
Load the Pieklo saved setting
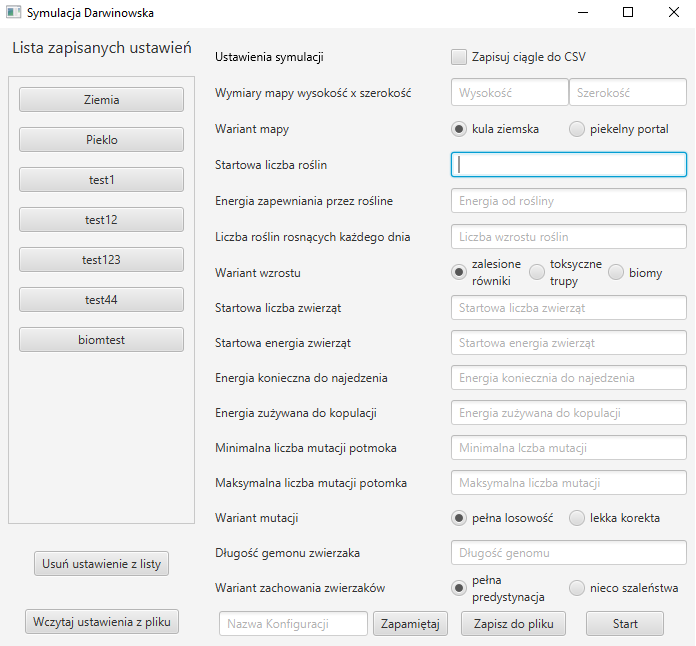(x=101, y=139)
